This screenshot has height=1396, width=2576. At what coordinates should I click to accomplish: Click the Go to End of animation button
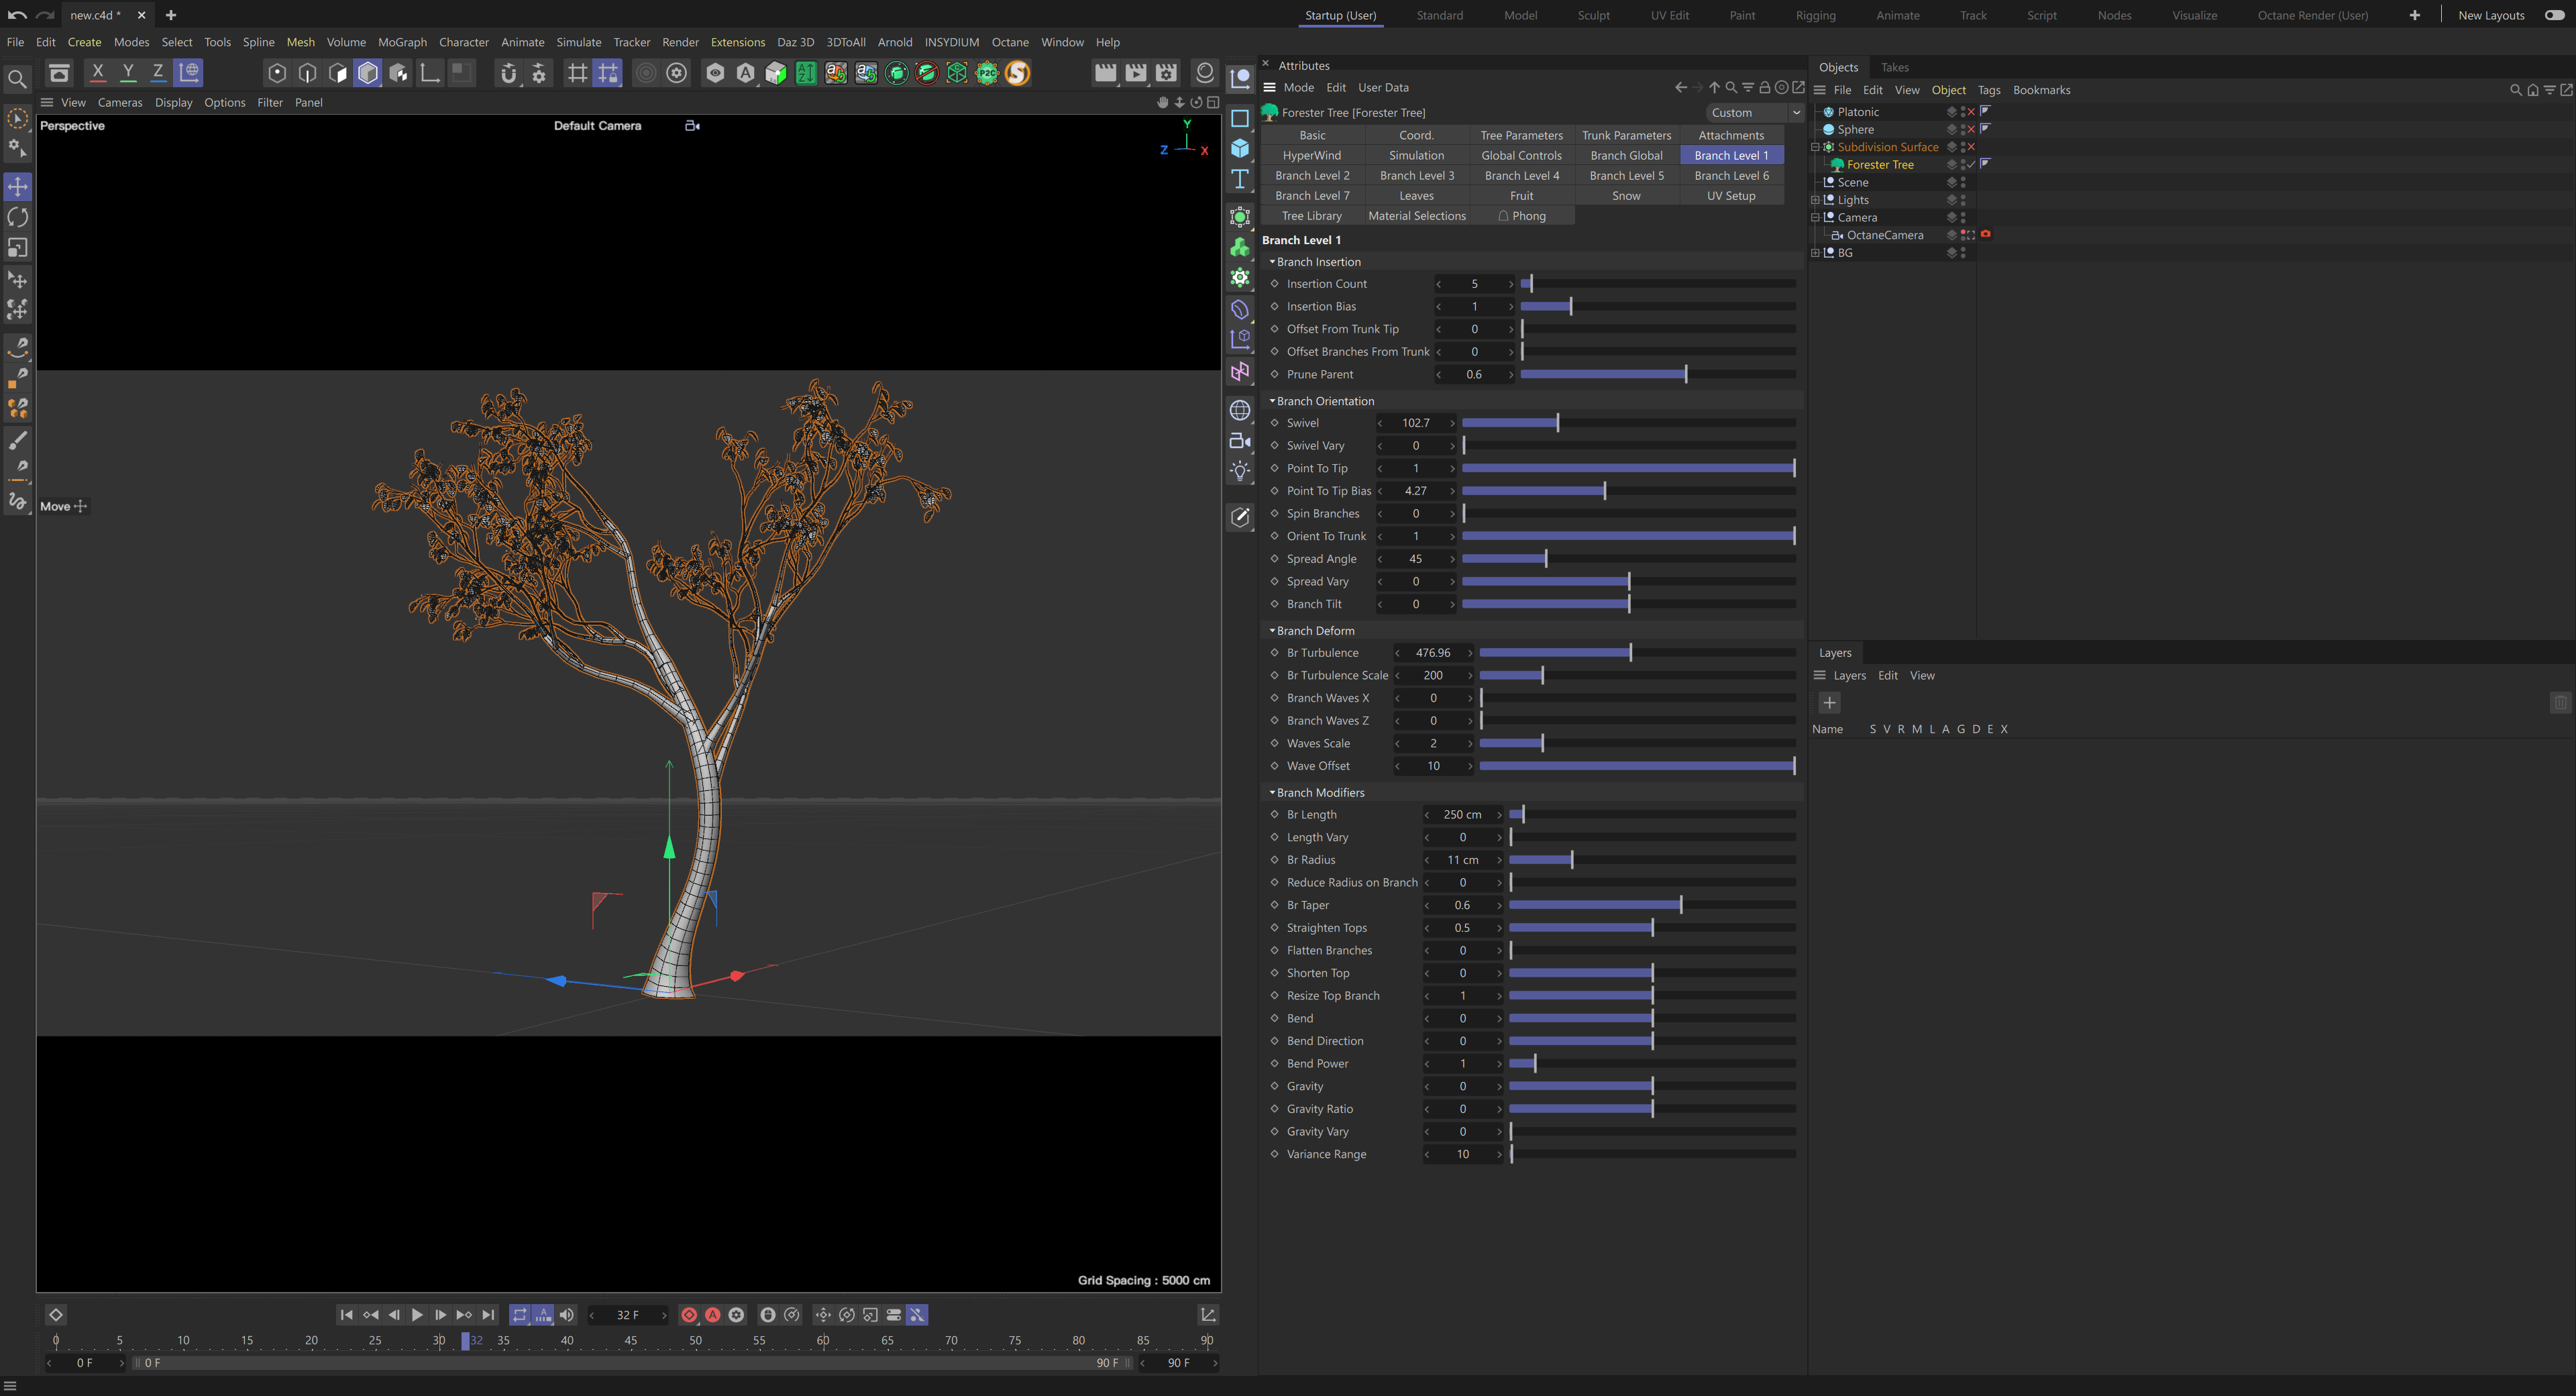click(488, 1315)
